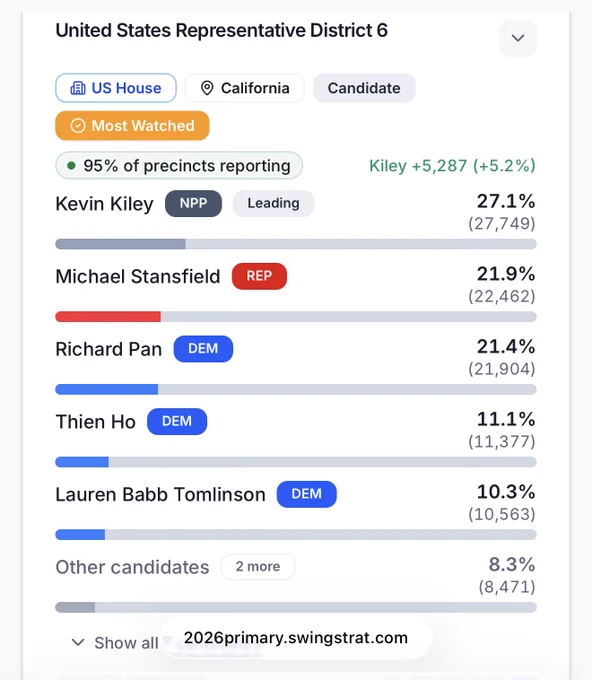The image size is (592, 680).
Task: Select the California filter chip
Action: 245,88
